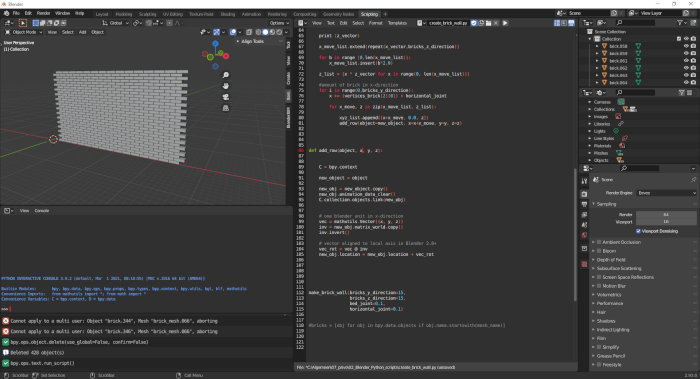Enable the Ambient Occlusion checkbox

[599, 242]
